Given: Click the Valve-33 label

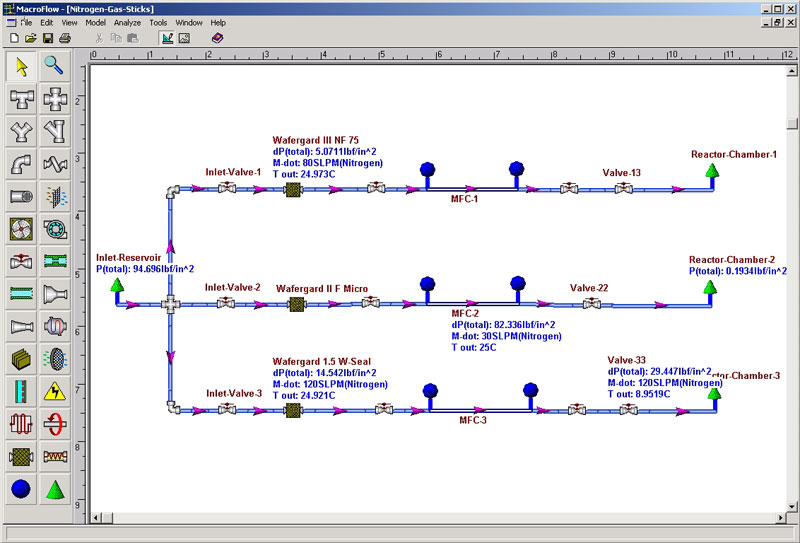Looking at the screenshot, I should 627,360.
